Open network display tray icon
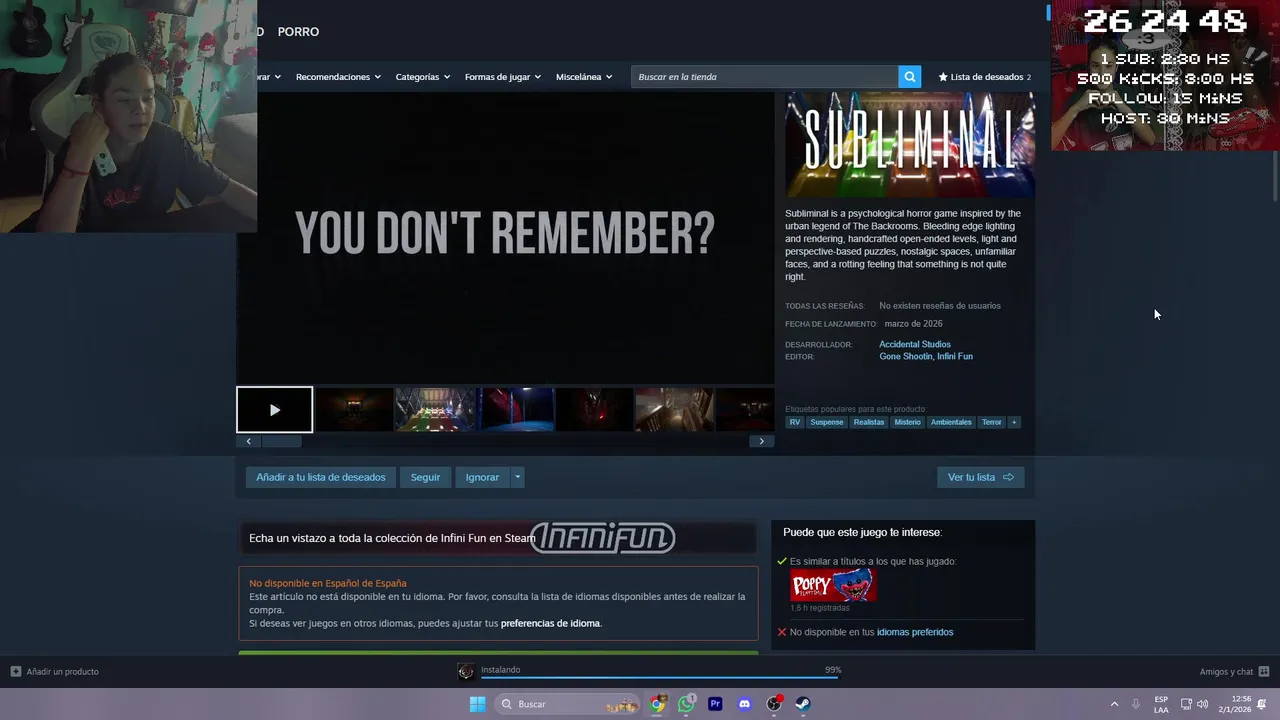This screenshot has width=1280, height=720. (x=1186, y=704)
